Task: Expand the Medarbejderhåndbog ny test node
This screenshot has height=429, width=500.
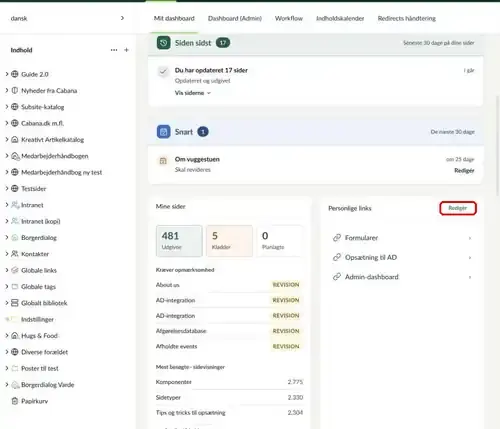Action: tap(7, 172)
